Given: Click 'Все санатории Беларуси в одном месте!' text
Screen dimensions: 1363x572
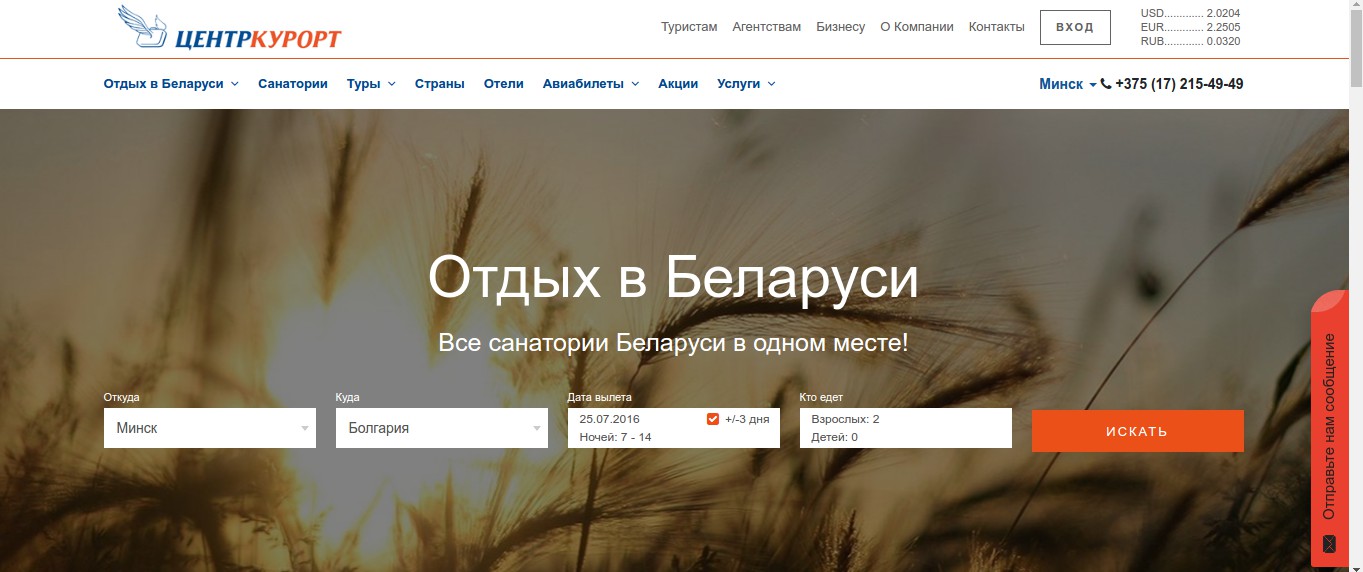Looking at the screenshot, I should point(673,343).
